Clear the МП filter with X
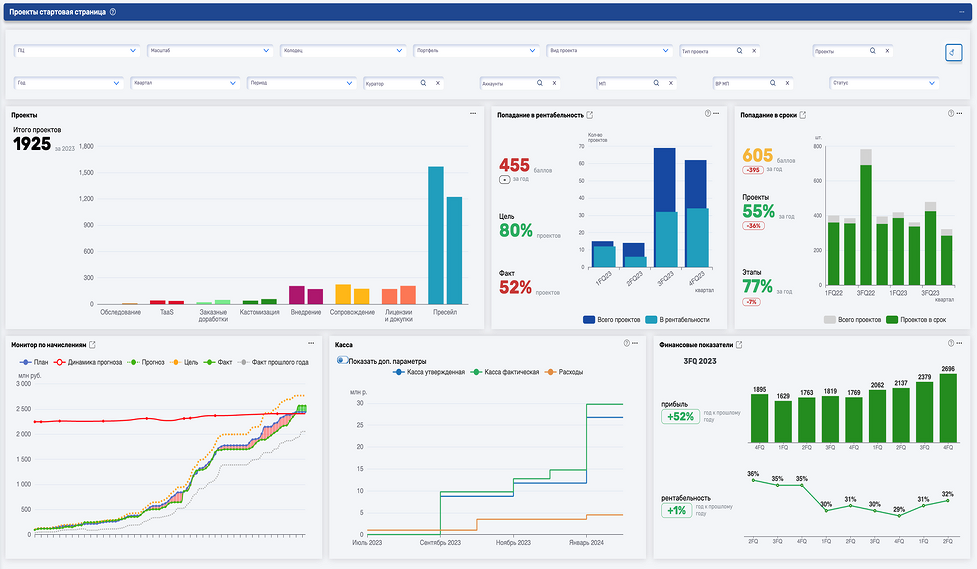This screenshot has height=569, width=977. tap(670, 82)
